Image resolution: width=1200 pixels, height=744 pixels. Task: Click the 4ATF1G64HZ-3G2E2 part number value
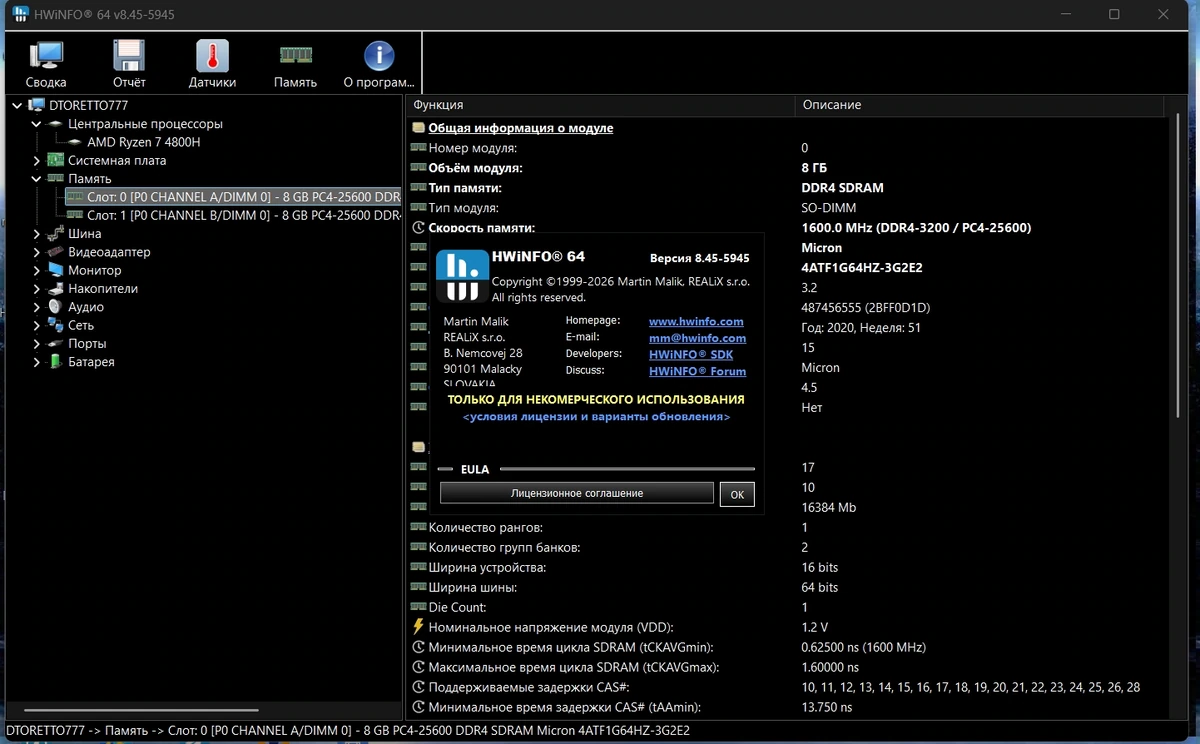coord(862,267)
